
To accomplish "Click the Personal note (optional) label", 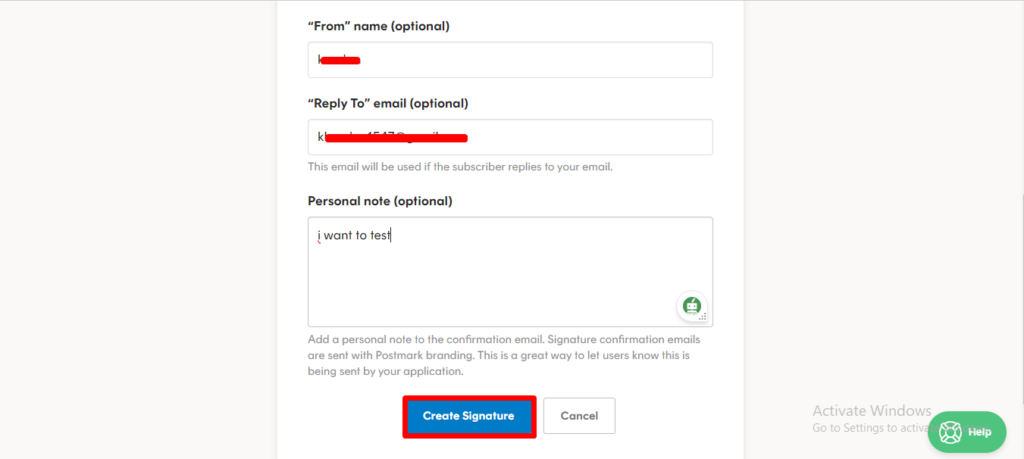I will (380, 201).
